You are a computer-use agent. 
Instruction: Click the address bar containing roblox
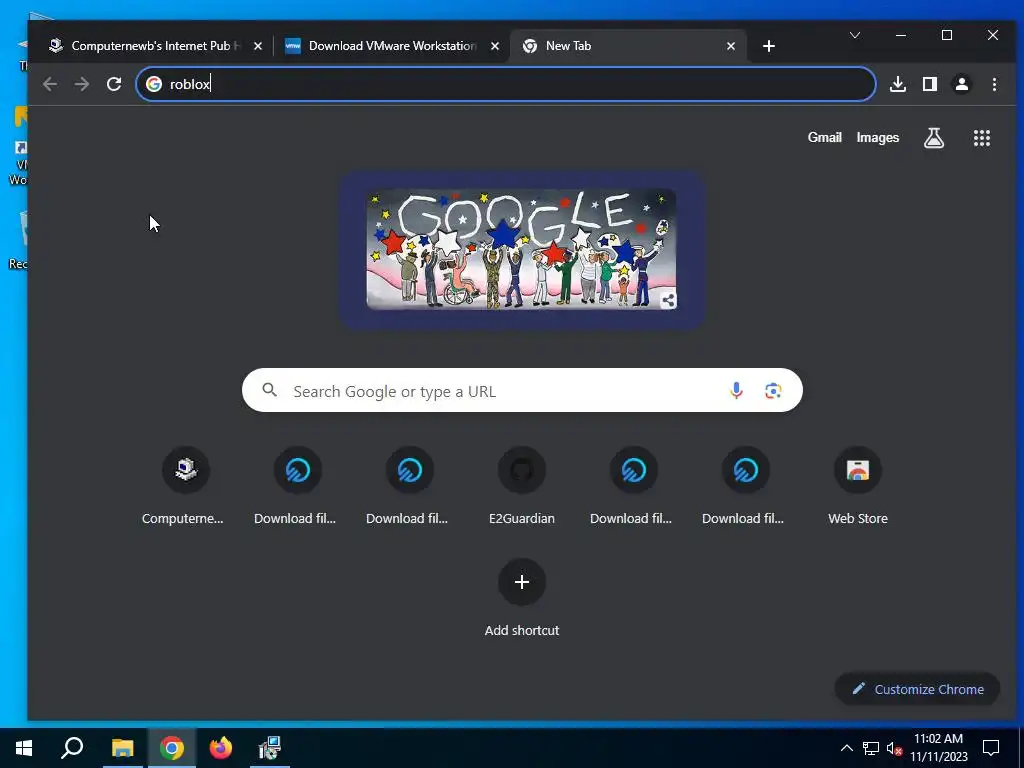(x=505, y=84)
